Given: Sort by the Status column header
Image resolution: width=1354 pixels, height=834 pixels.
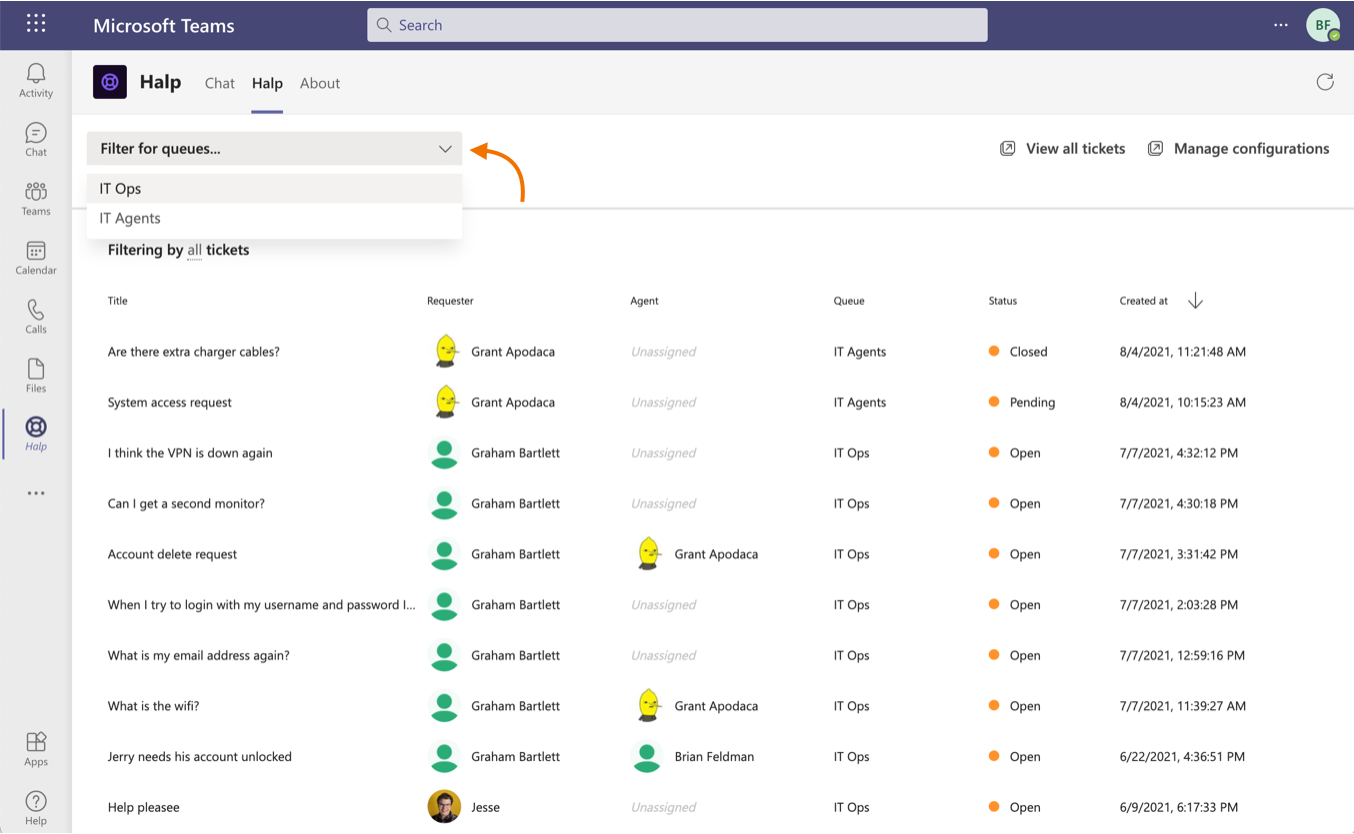Looking at the screenshot, I should [x=1003, y=301].
